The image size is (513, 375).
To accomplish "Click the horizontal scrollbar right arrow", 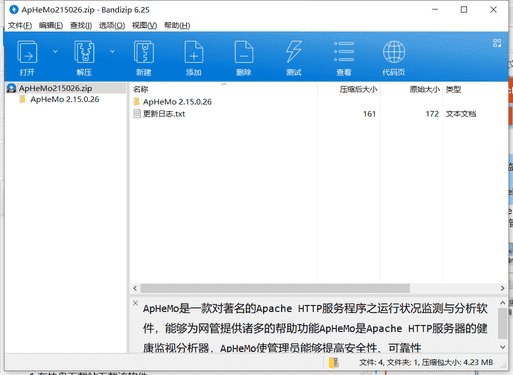I will coord(502,288).
